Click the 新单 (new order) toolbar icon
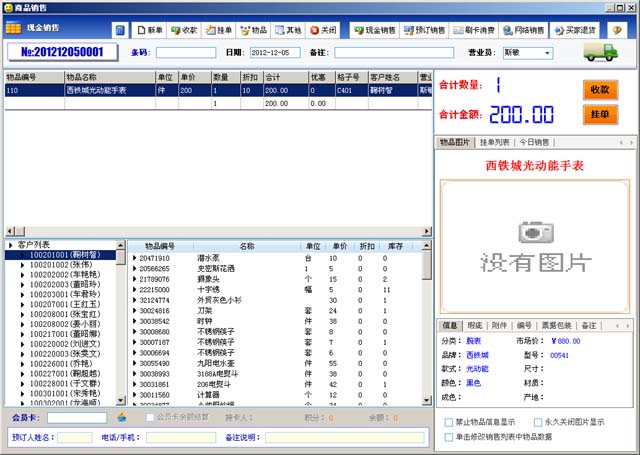 [148, 31]
